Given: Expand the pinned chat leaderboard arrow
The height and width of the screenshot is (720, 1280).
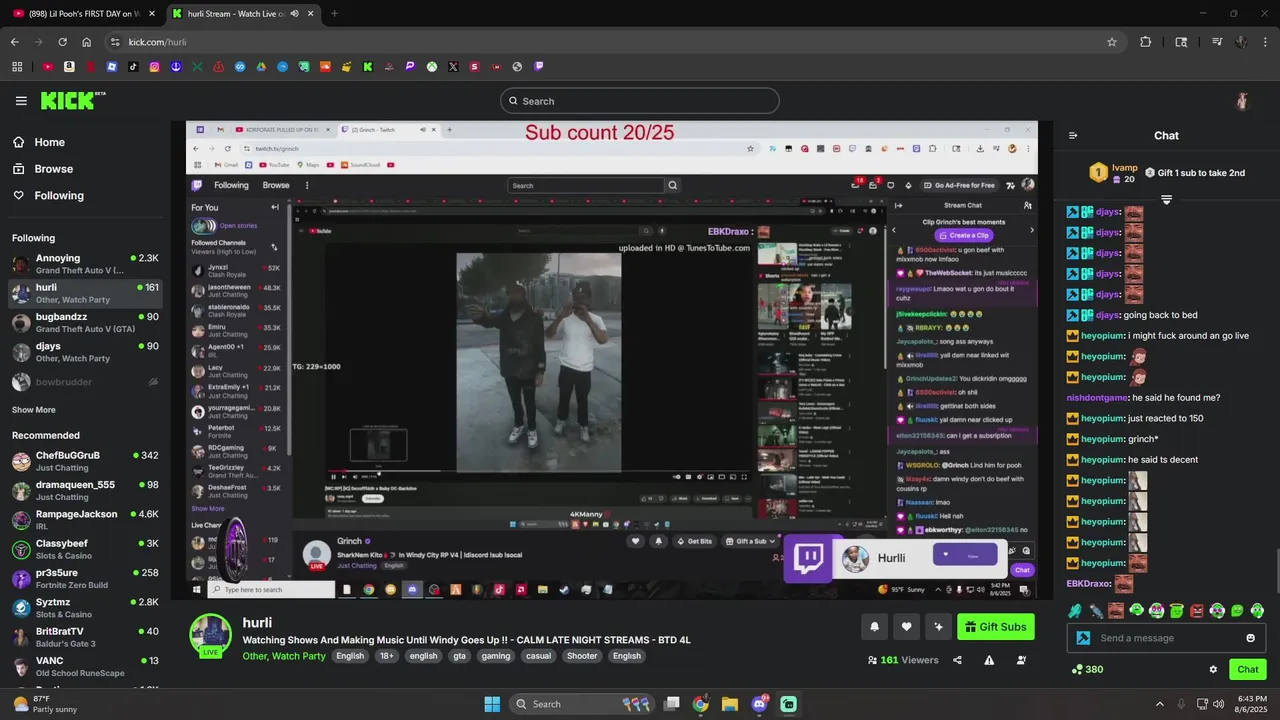Looking at the screenshot, I should point(1166,200).
